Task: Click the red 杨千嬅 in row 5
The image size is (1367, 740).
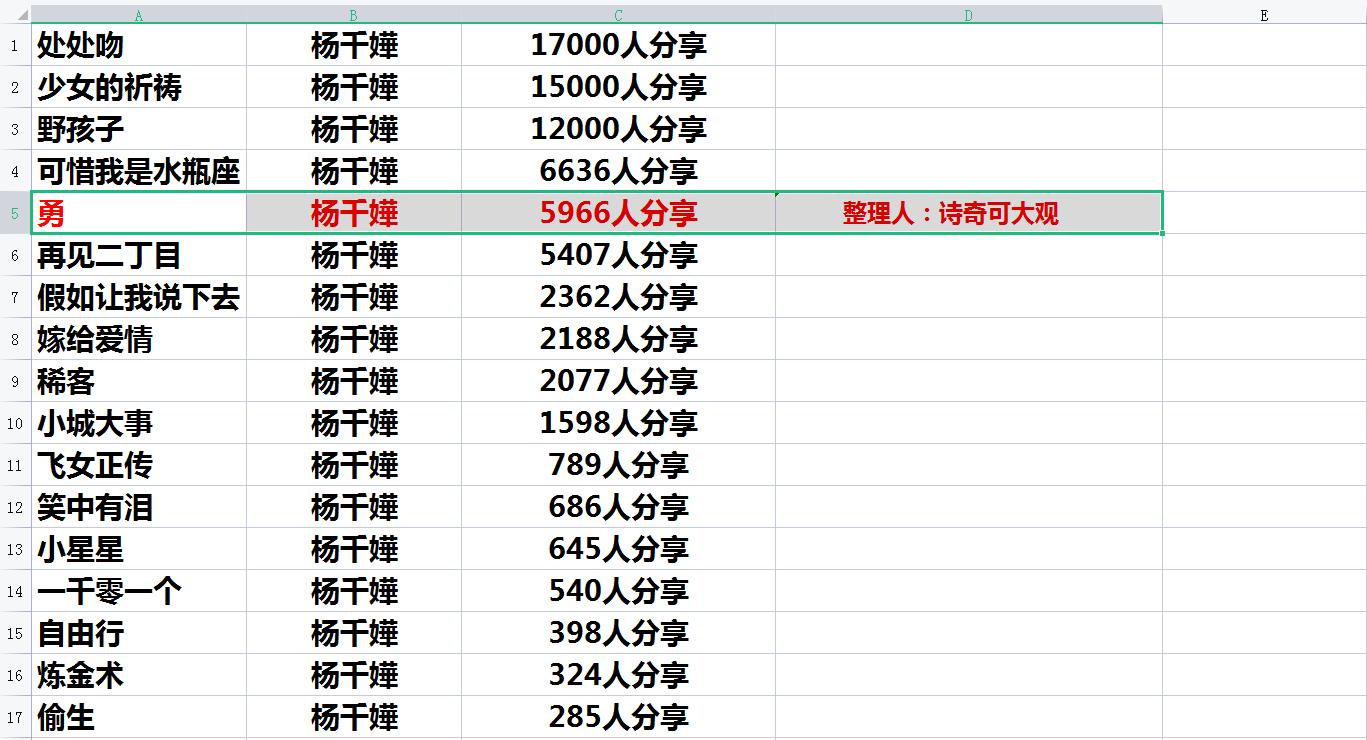Action: pyautogui.click(x=354, y=213)
